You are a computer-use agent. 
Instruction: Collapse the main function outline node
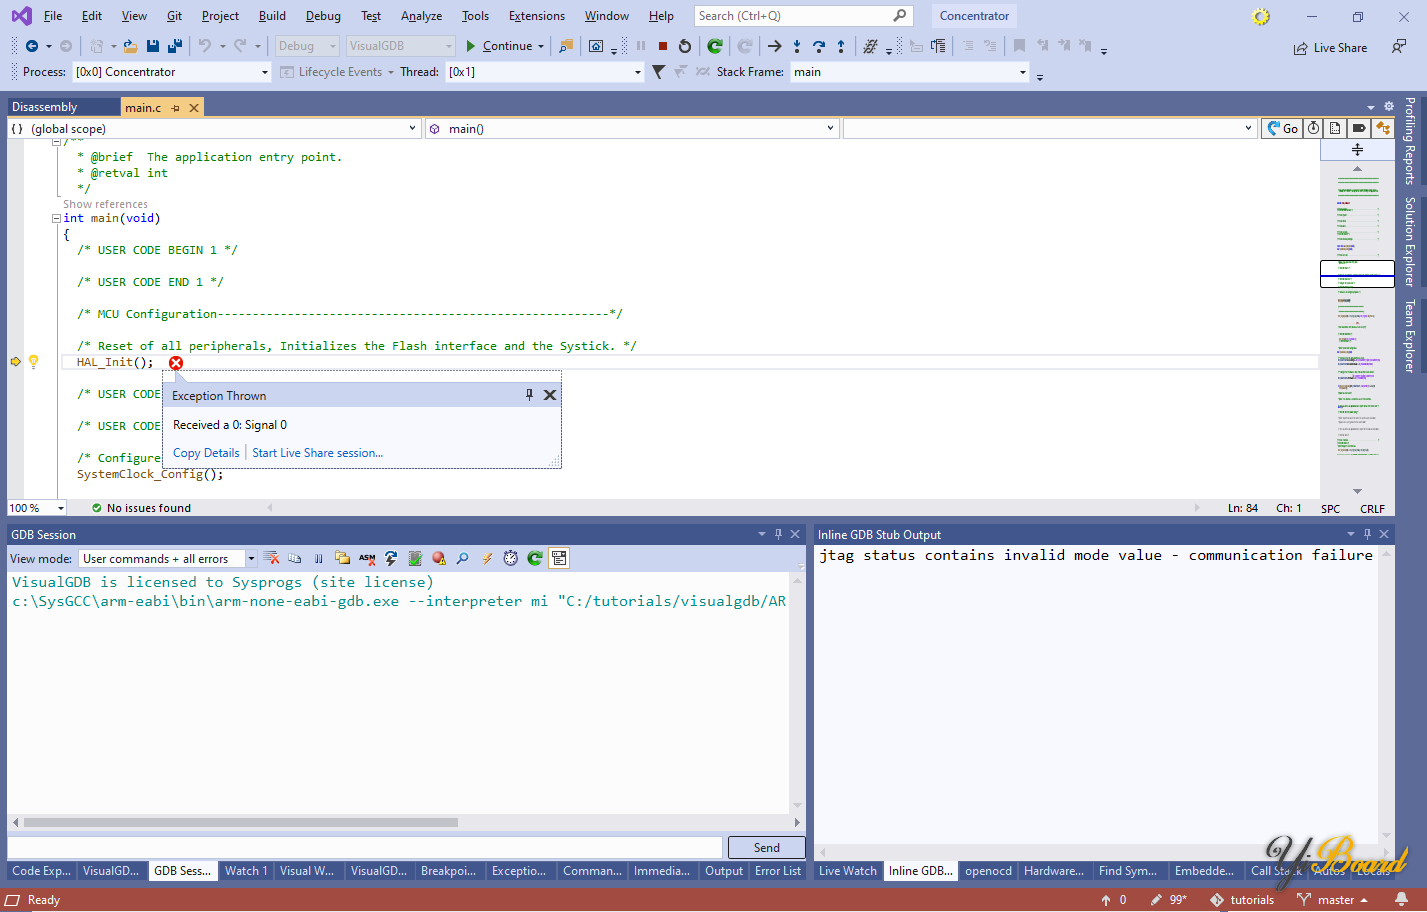pyautogui.click(x=56, y=218)
